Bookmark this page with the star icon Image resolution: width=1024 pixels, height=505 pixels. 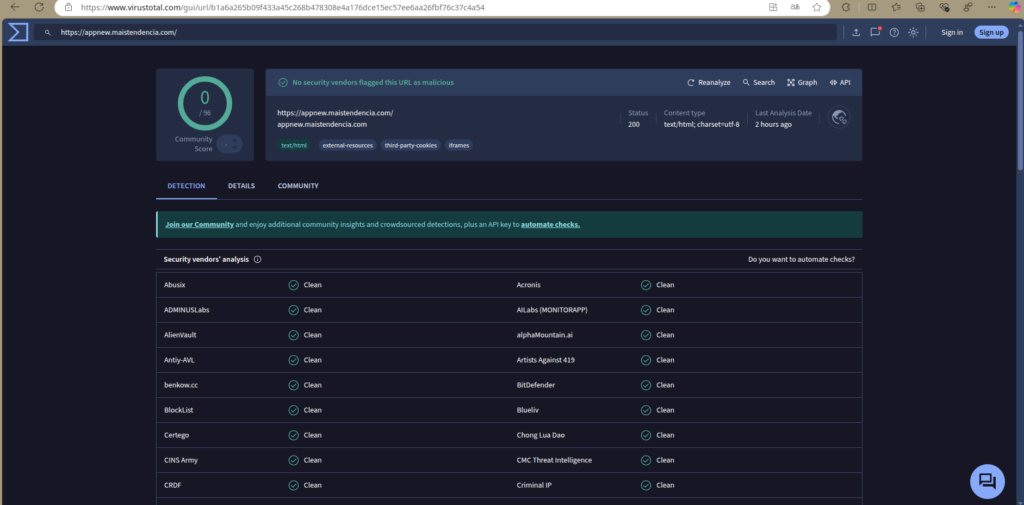(816, 7)
